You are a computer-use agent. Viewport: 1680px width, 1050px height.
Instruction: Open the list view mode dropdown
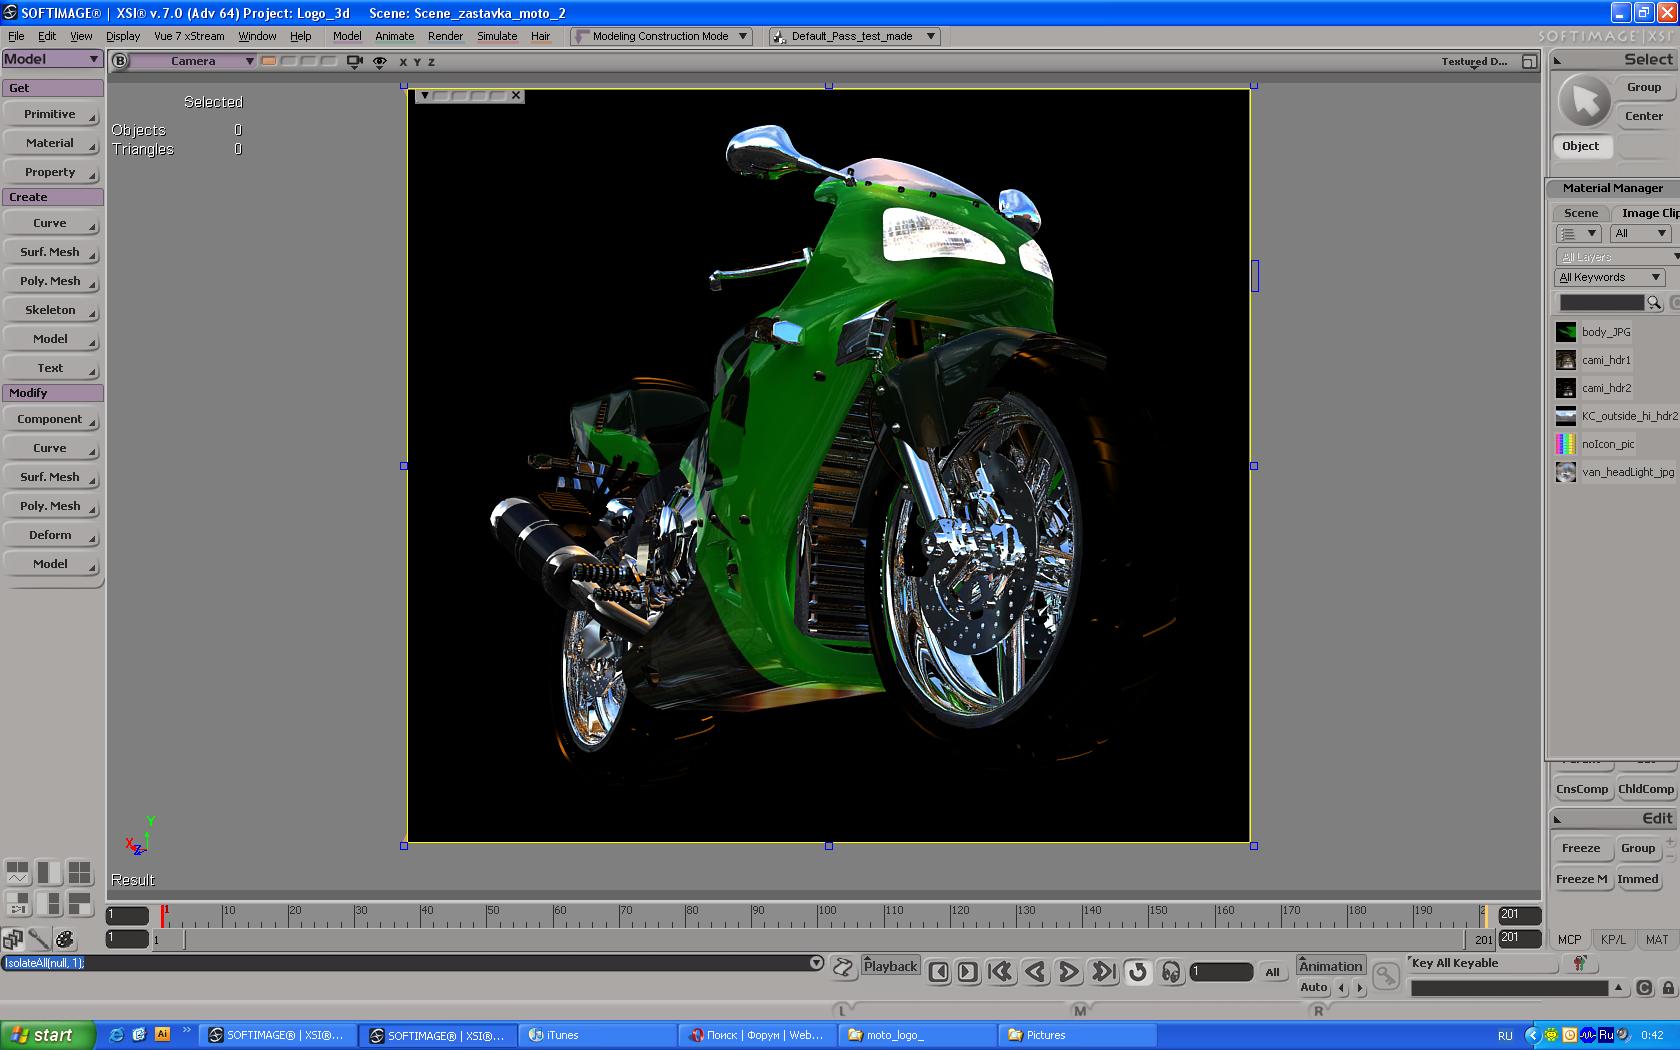pos(1579,233)
